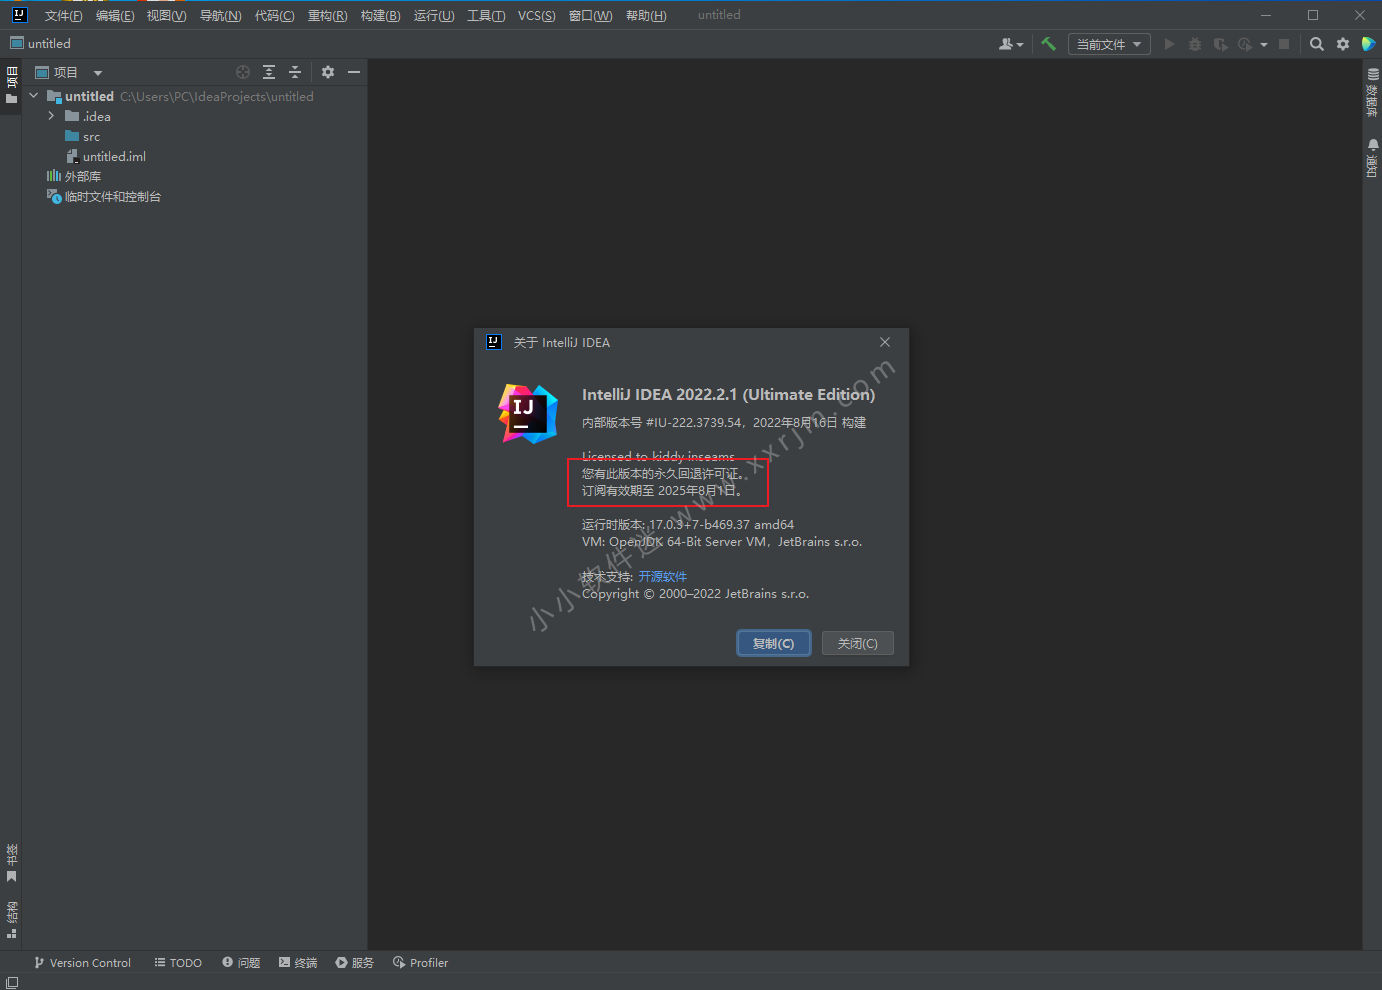
Task: Switch to the Profiler tool window tab
Action: tap(420, 963)
